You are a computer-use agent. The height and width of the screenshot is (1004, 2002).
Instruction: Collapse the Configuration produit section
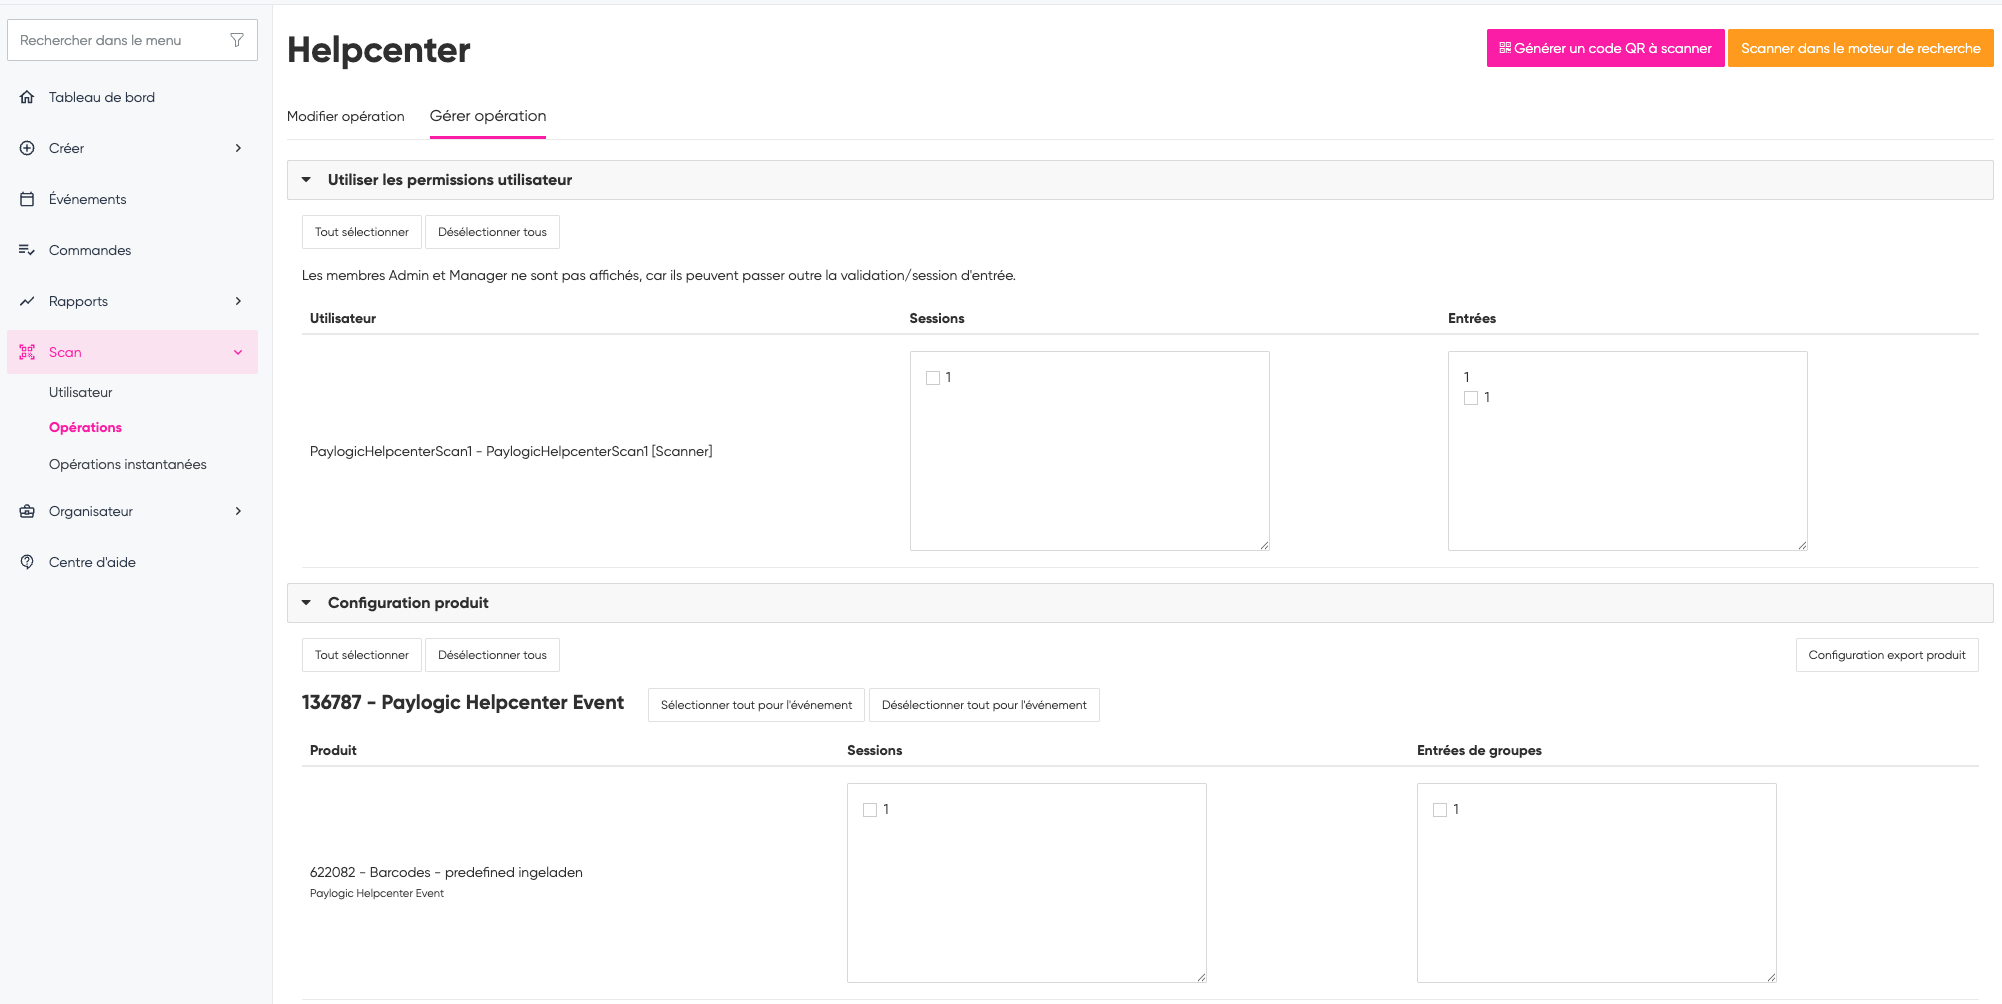[307, 603]
